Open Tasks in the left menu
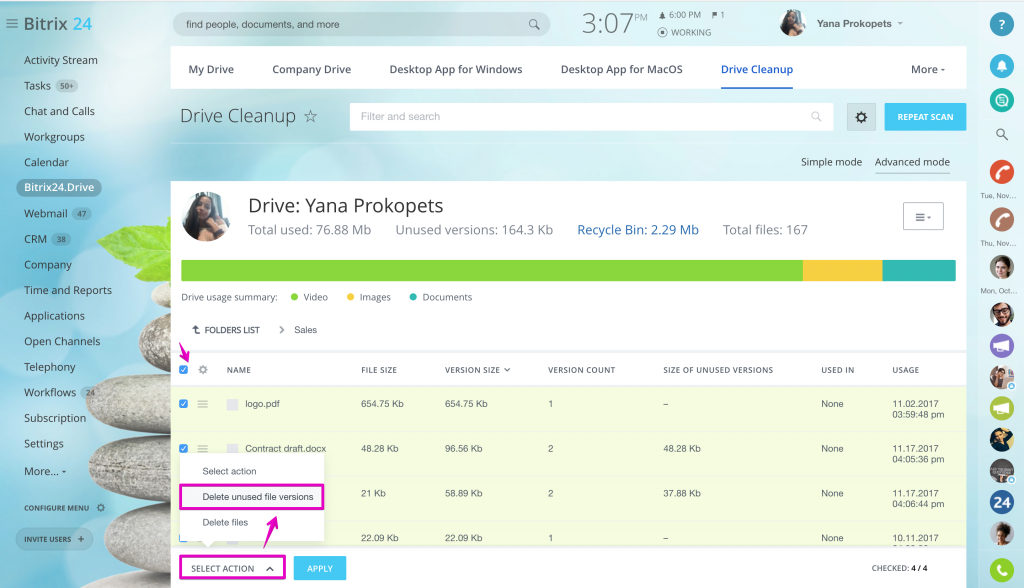This screenshot has width=1024, height=588. 37,86
